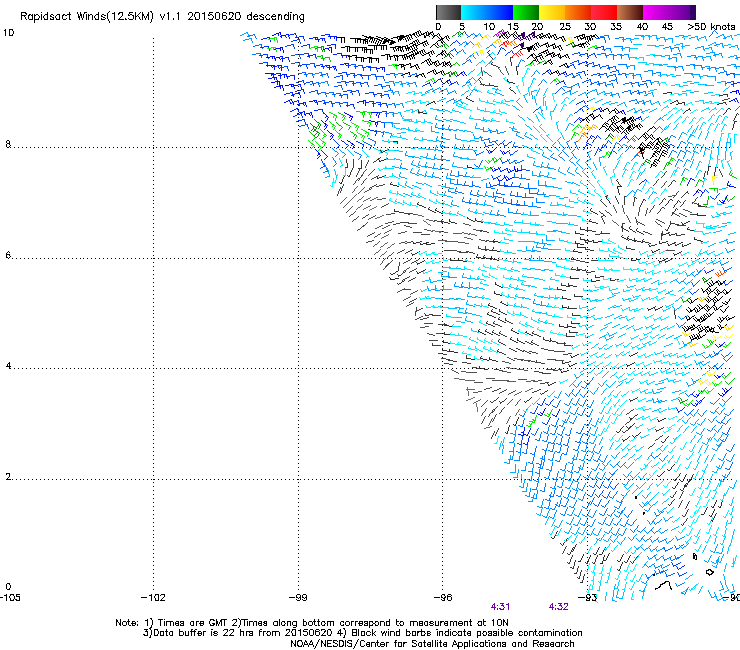This screenshot has width=740, height=650.
Task: Click the red 30-35 knots legend swatch
Action: (604, 12)
